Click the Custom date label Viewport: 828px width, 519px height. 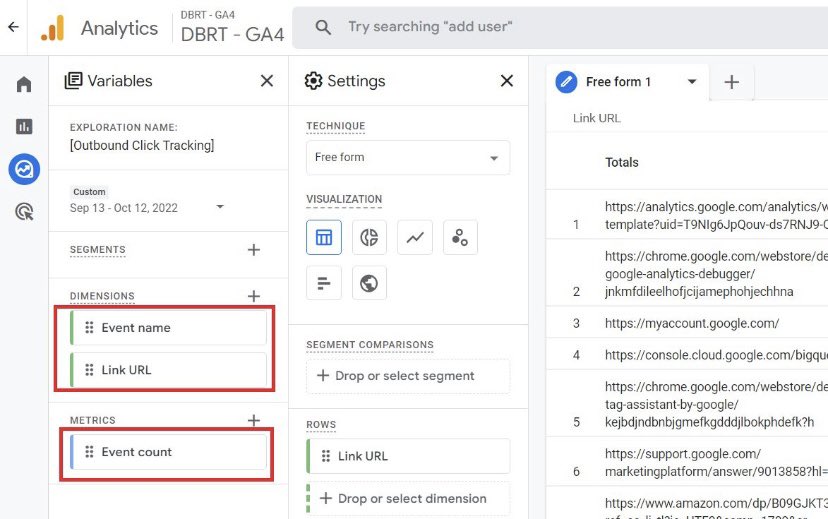[x=89, y=192]
